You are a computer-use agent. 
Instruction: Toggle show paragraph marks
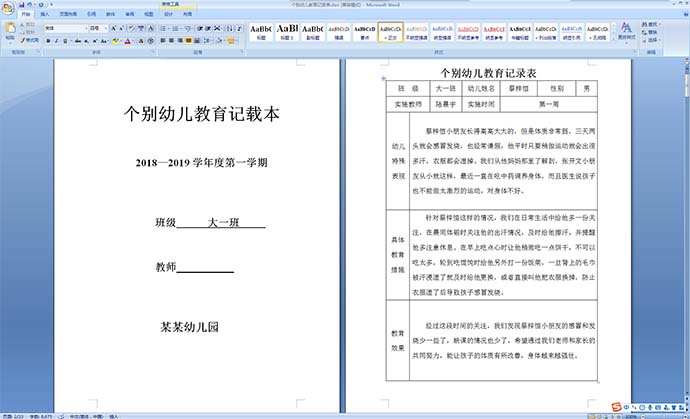[x=239, y=28]
